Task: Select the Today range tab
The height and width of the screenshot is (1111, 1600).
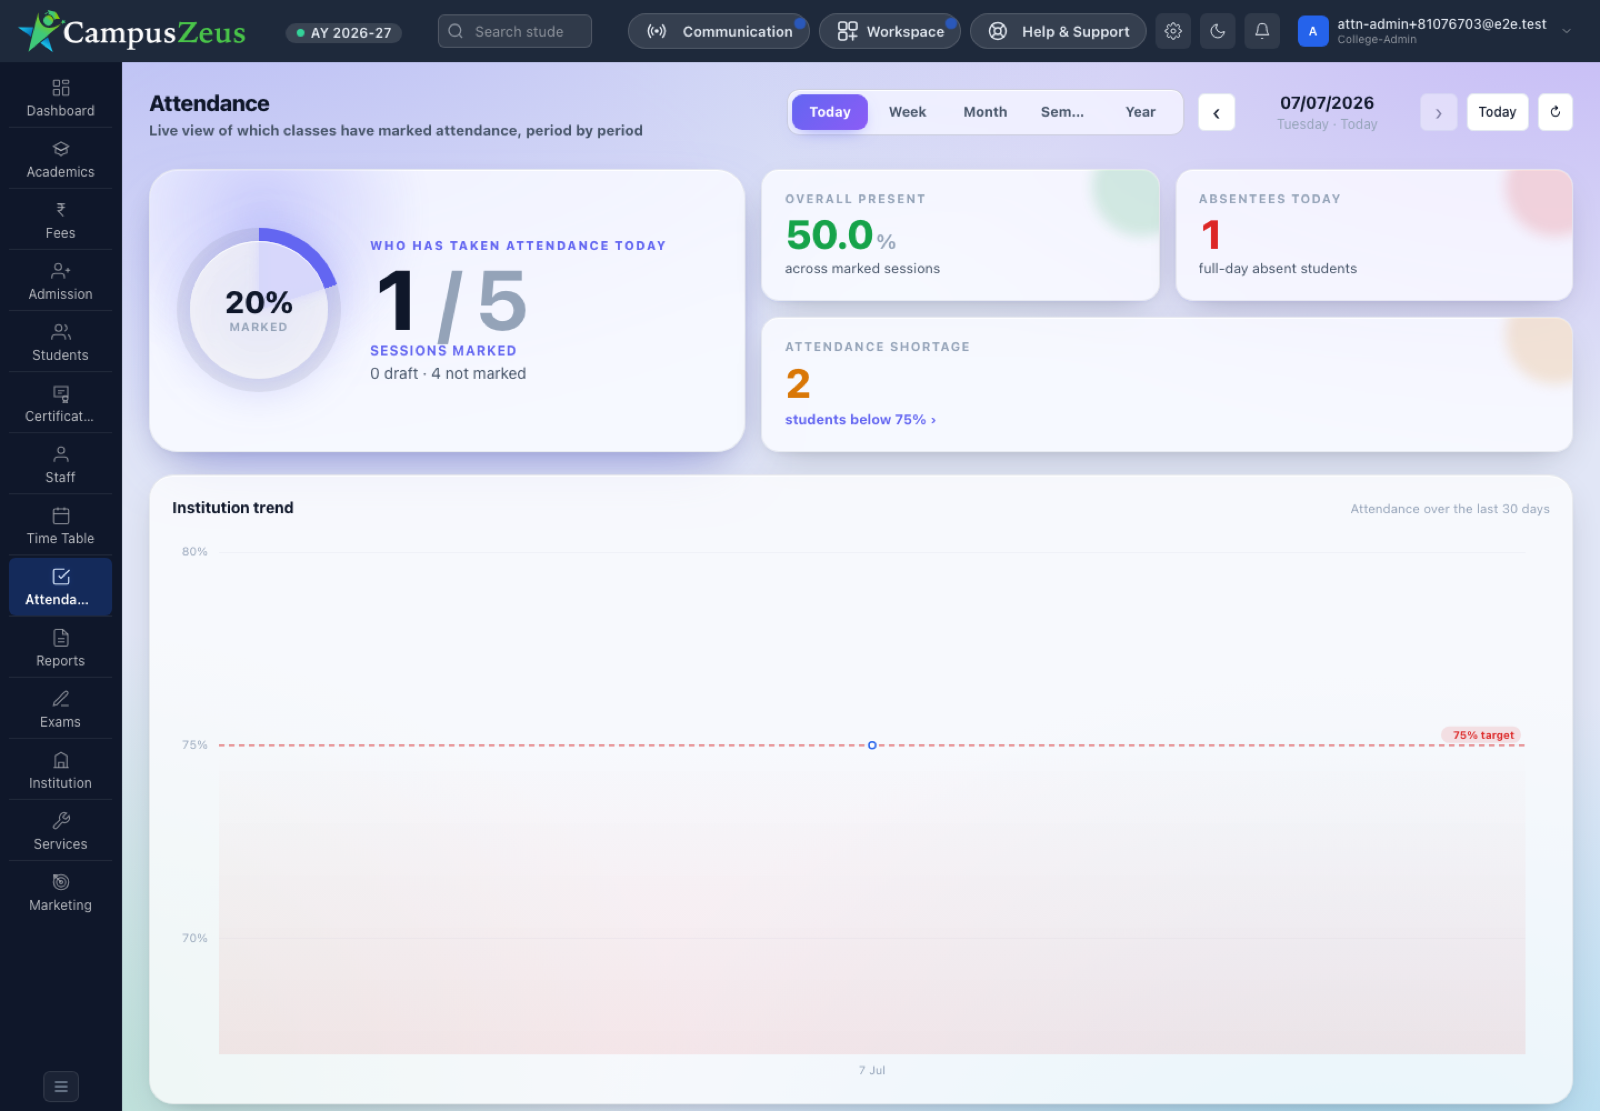Action: pos(830,112)
